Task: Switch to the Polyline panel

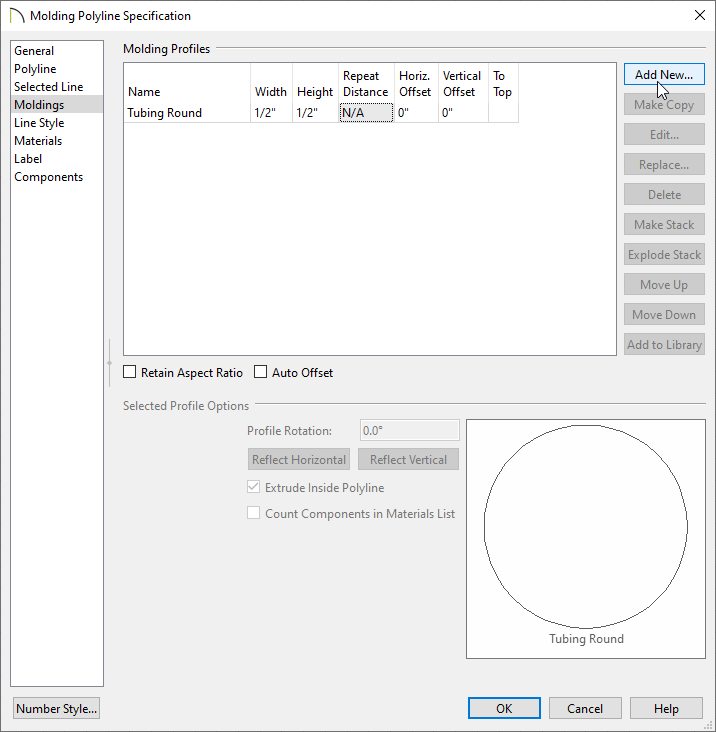Action: tap(56, 69)
